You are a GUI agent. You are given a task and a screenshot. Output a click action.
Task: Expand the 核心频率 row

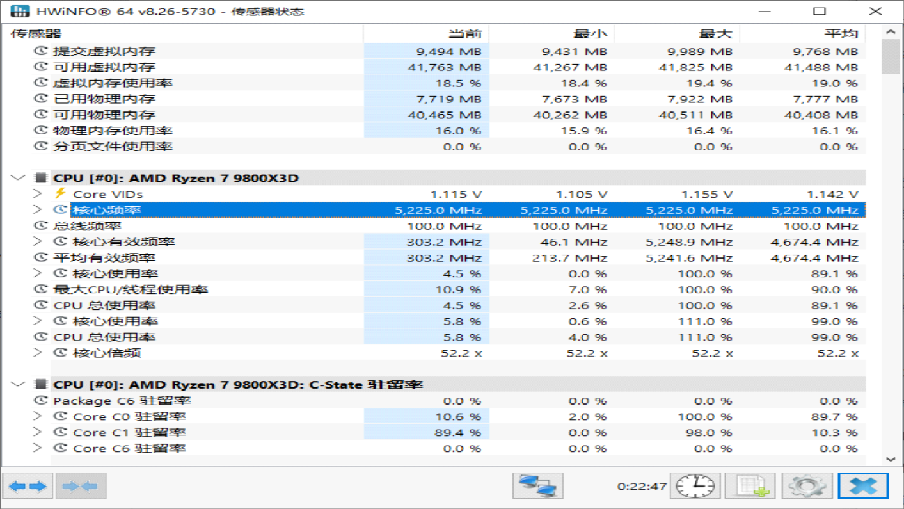coord(37,210)
